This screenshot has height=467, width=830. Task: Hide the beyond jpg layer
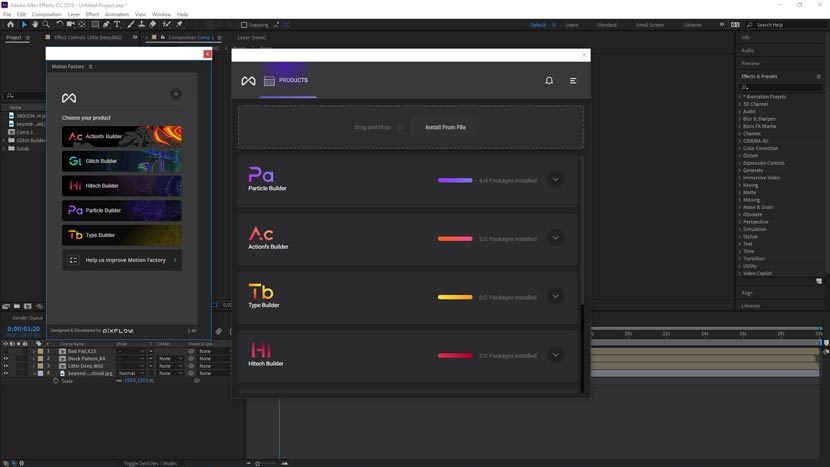click(x=6, y=373)
